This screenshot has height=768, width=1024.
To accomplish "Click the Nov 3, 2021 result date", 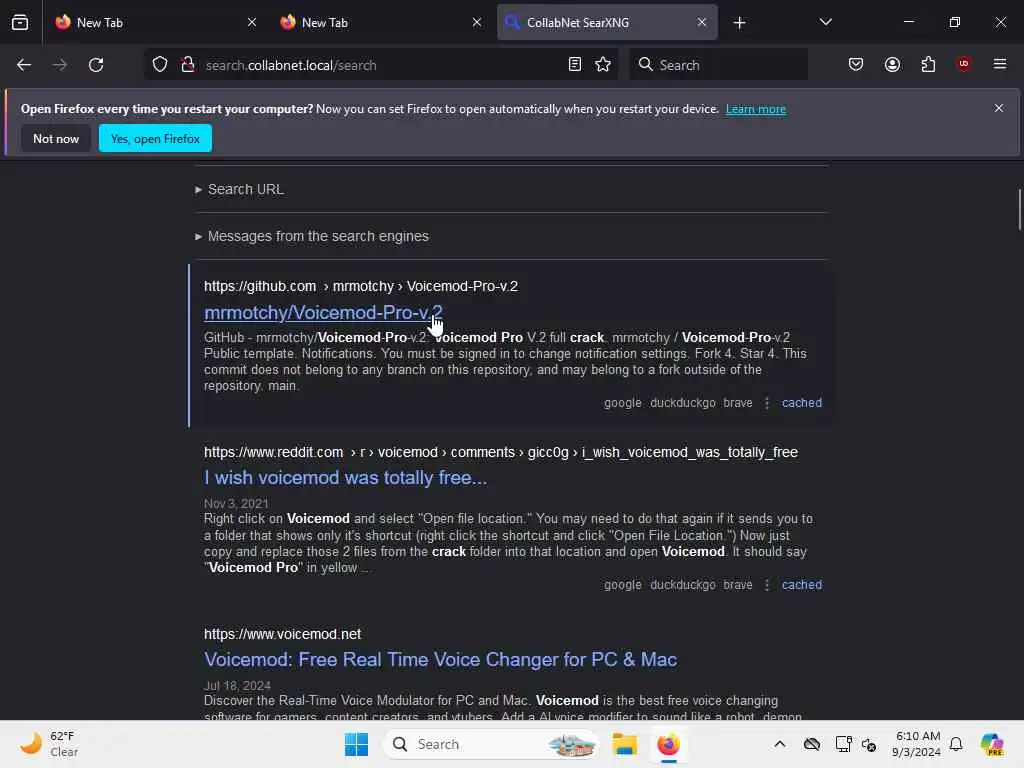I will (236, 504).
